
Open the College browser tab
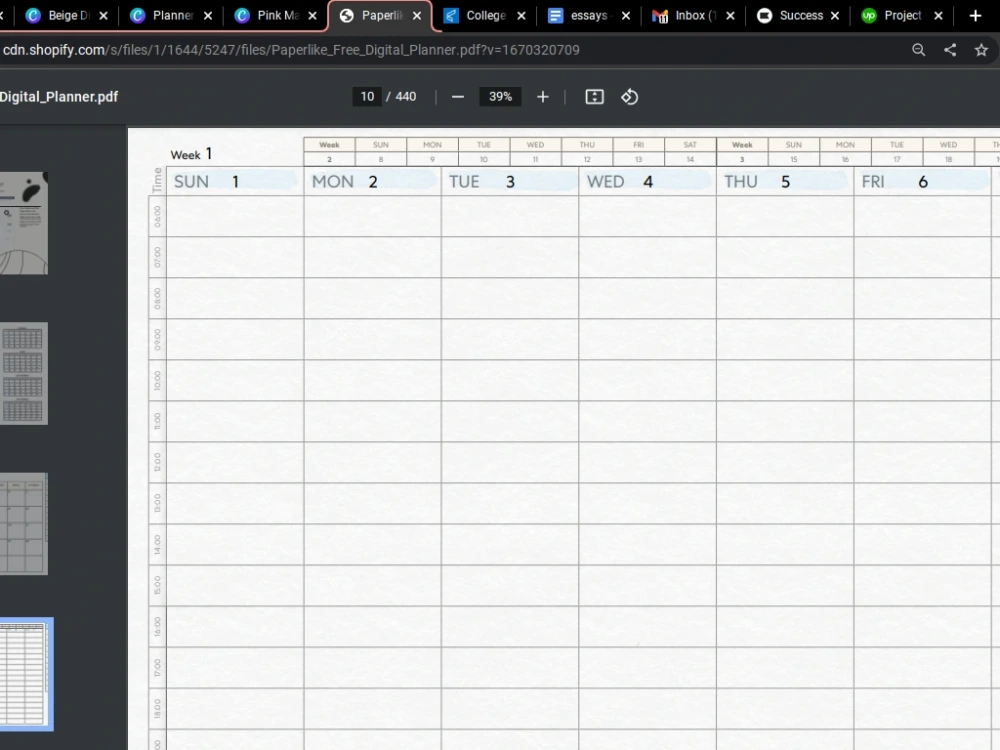pyautogui.click(x=476, y=15)
